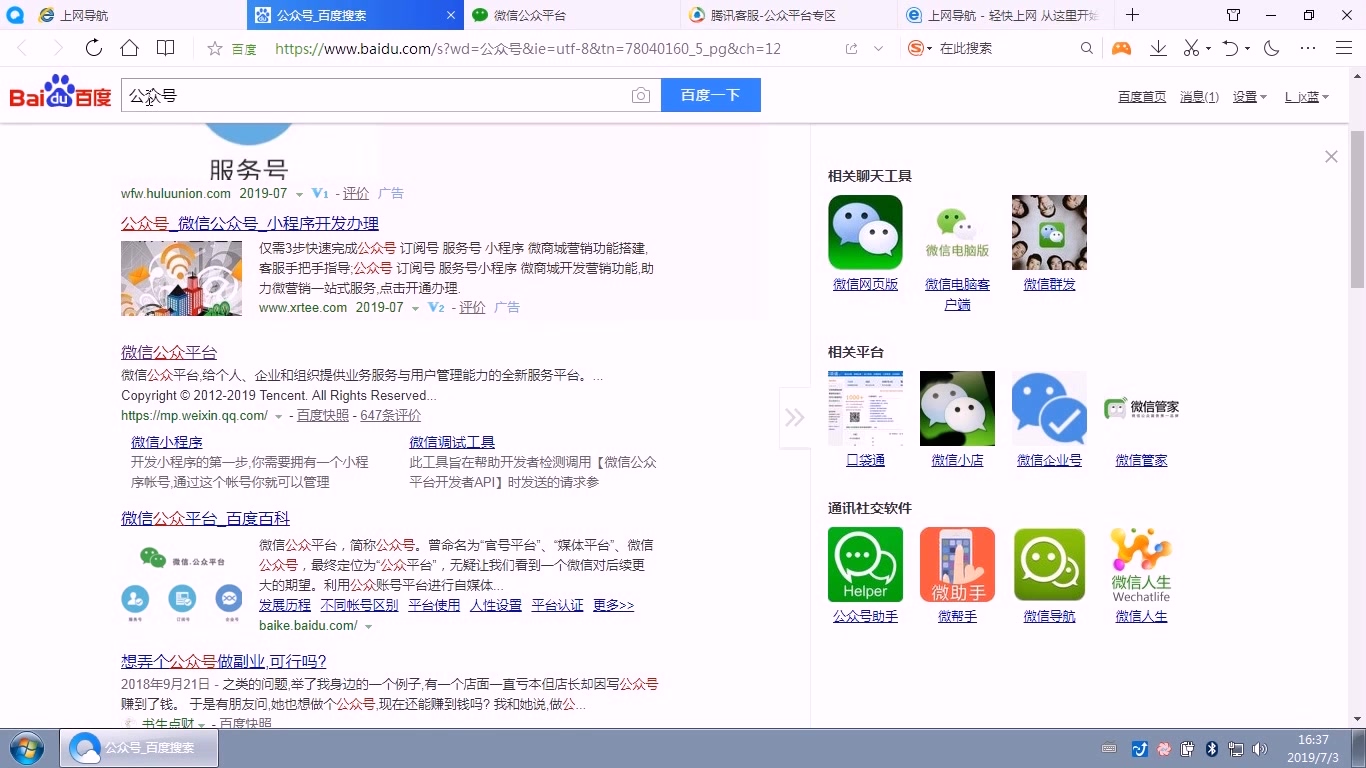Go to the browser home page icon
1366x768 pixels.
pos(129,48)
